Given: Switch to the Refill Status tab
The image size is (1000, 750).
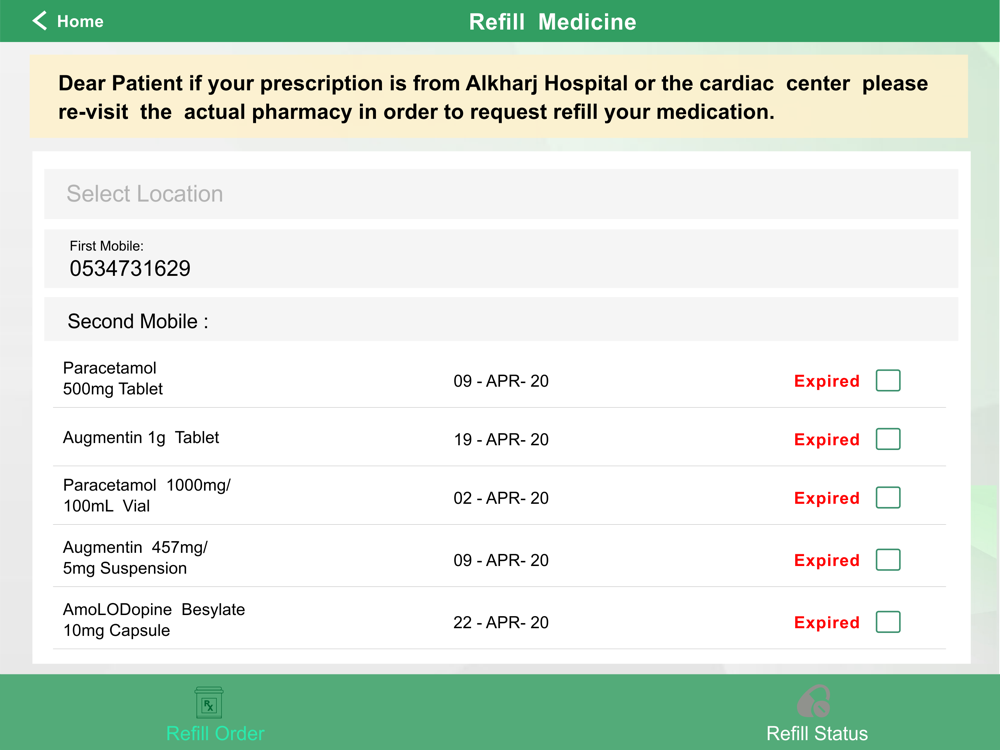Looking at the screenshot, I should [816, 733].
